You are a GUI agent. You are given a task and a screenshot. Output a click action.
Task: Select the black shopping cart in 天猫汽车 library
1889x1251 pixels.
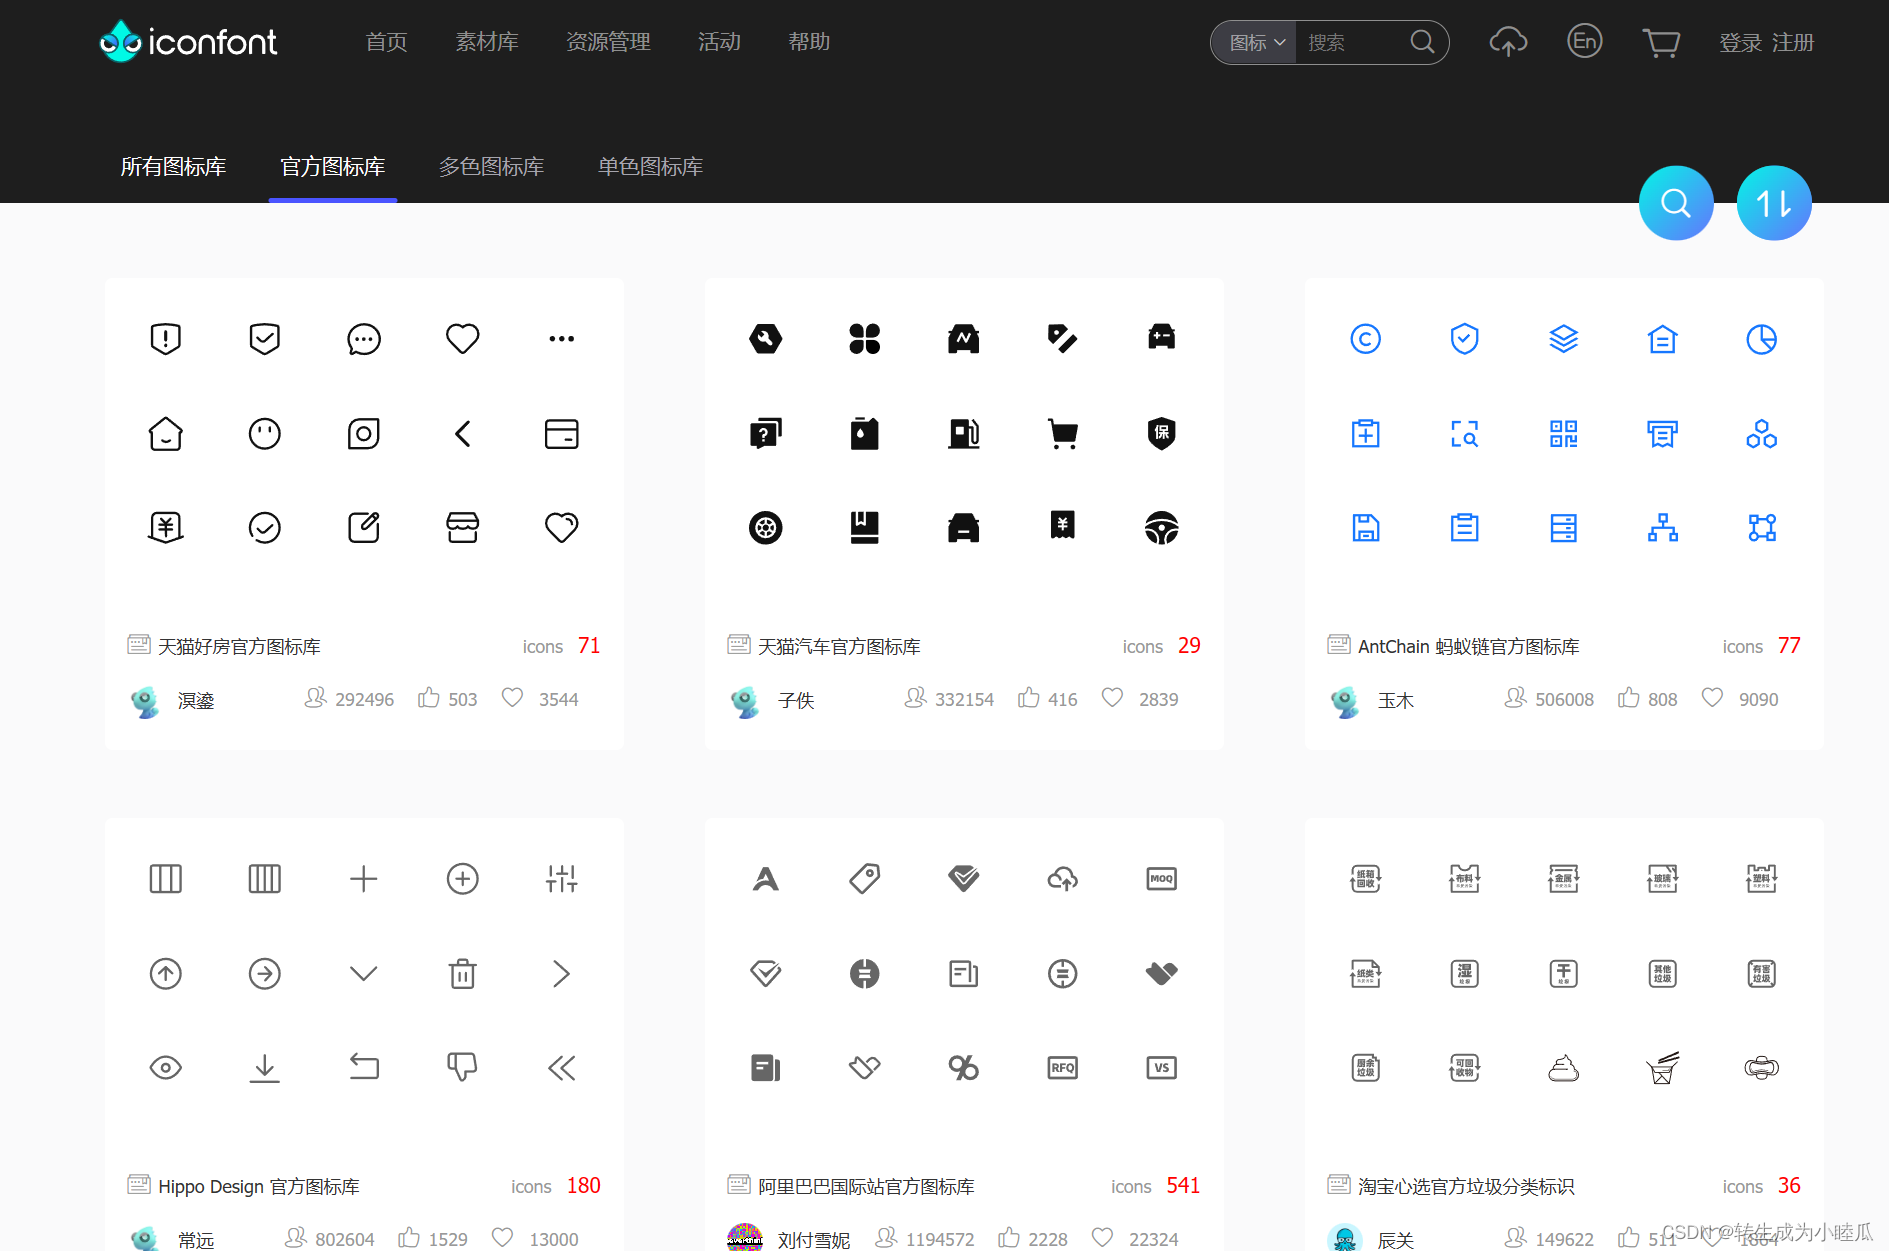[1063, 434]
